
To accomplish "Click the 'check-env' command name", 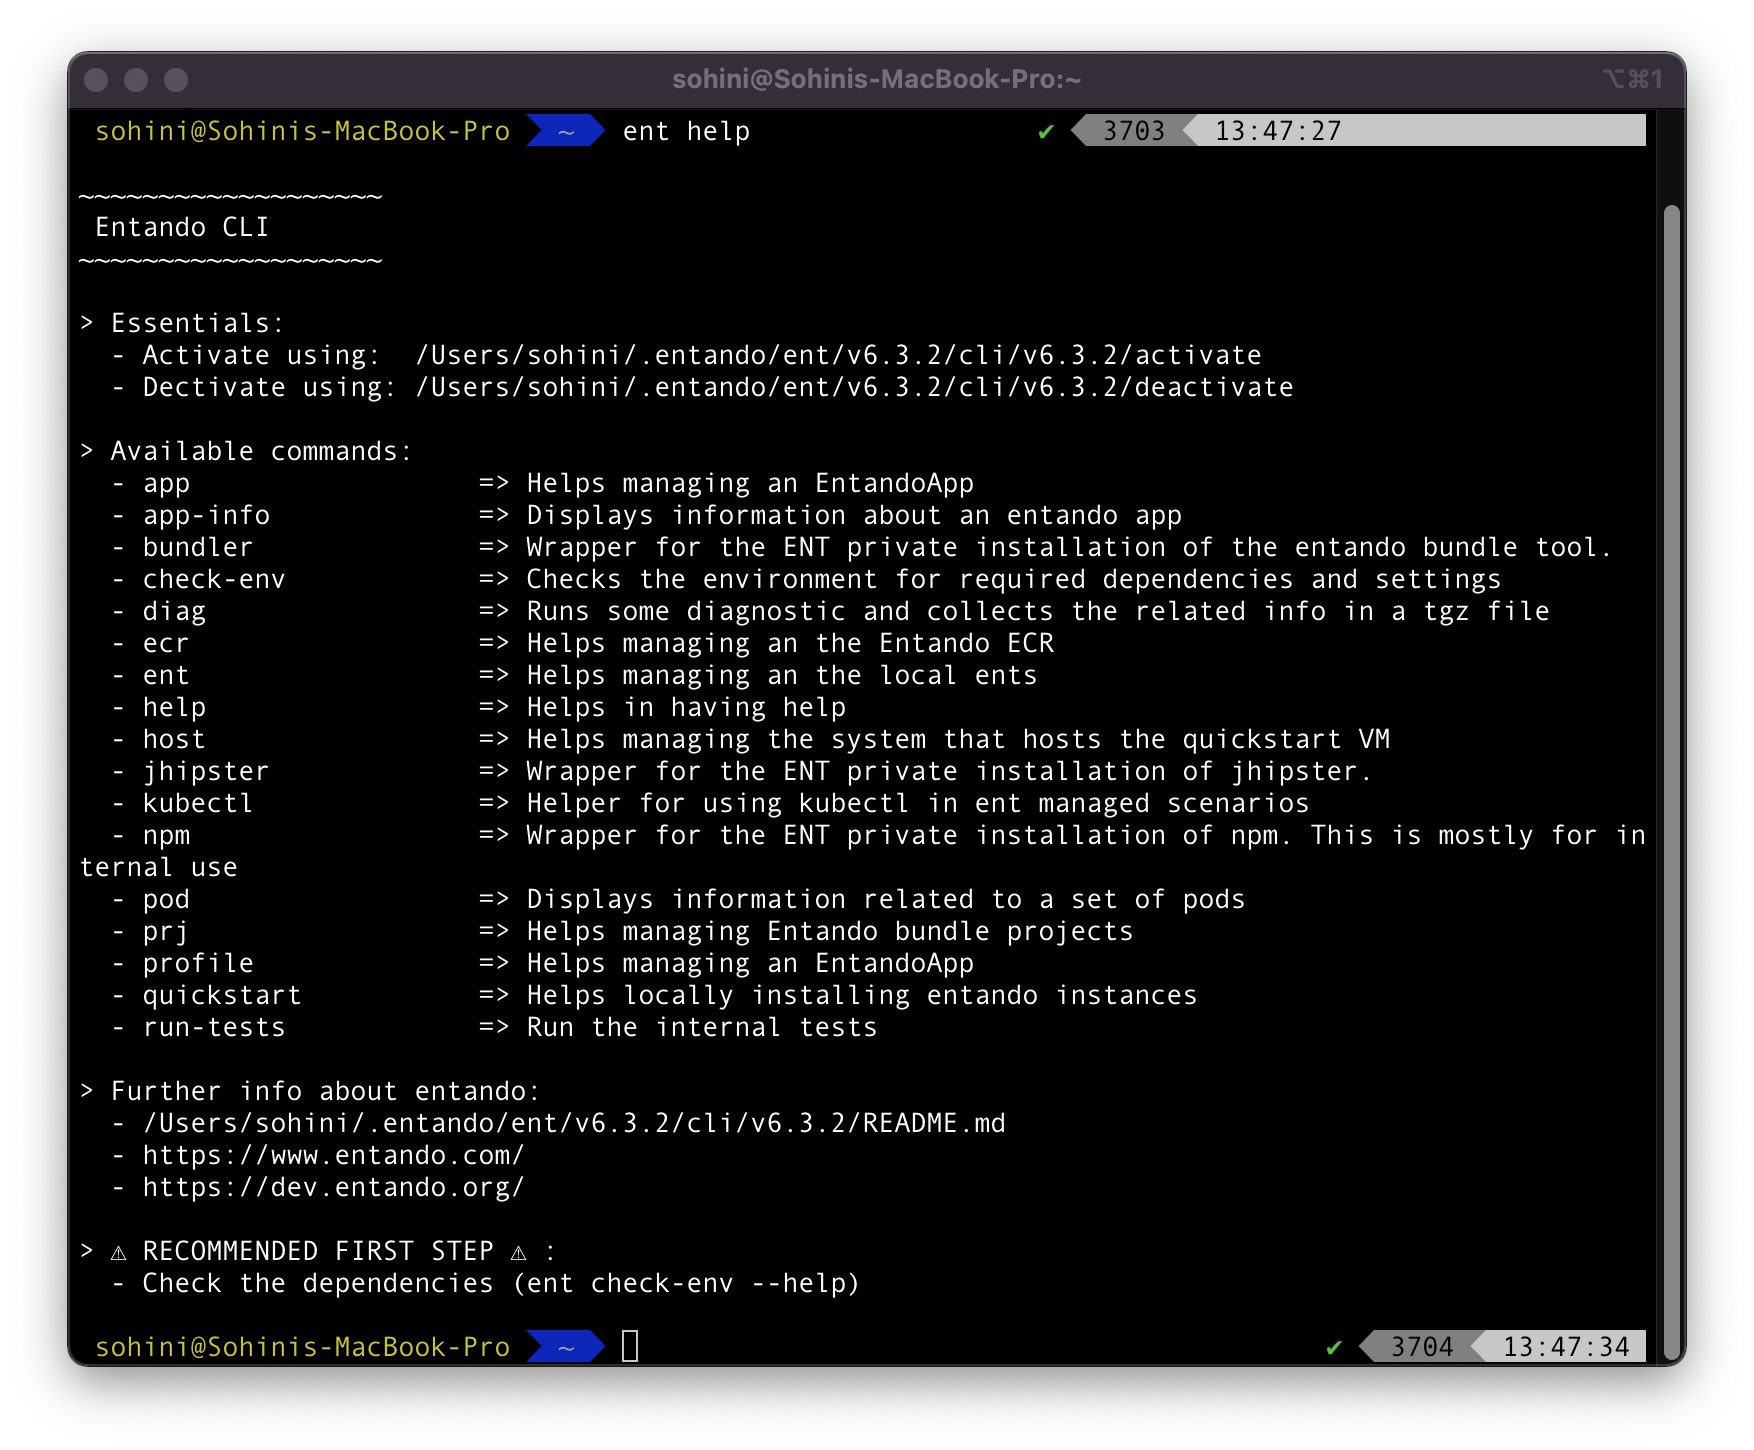I will (214, 579).
